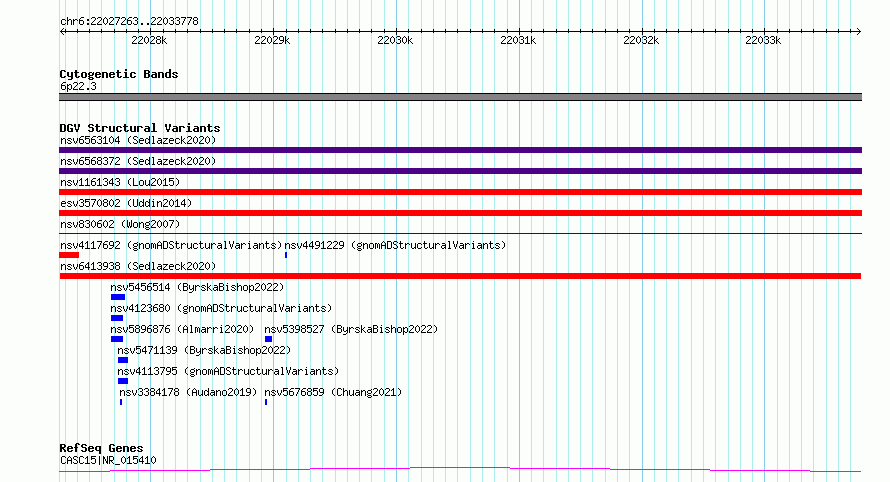Open the nsv1161343 (Lou2015) variant label
The width and height of the screenshot is (890, 482).
[x=120, y=182]
